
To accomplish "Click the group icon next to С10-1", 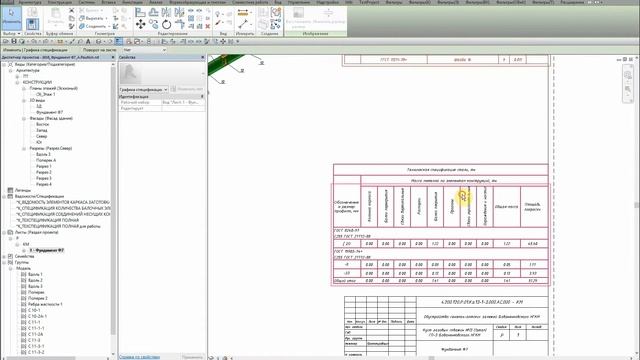I will pos(24,310).
